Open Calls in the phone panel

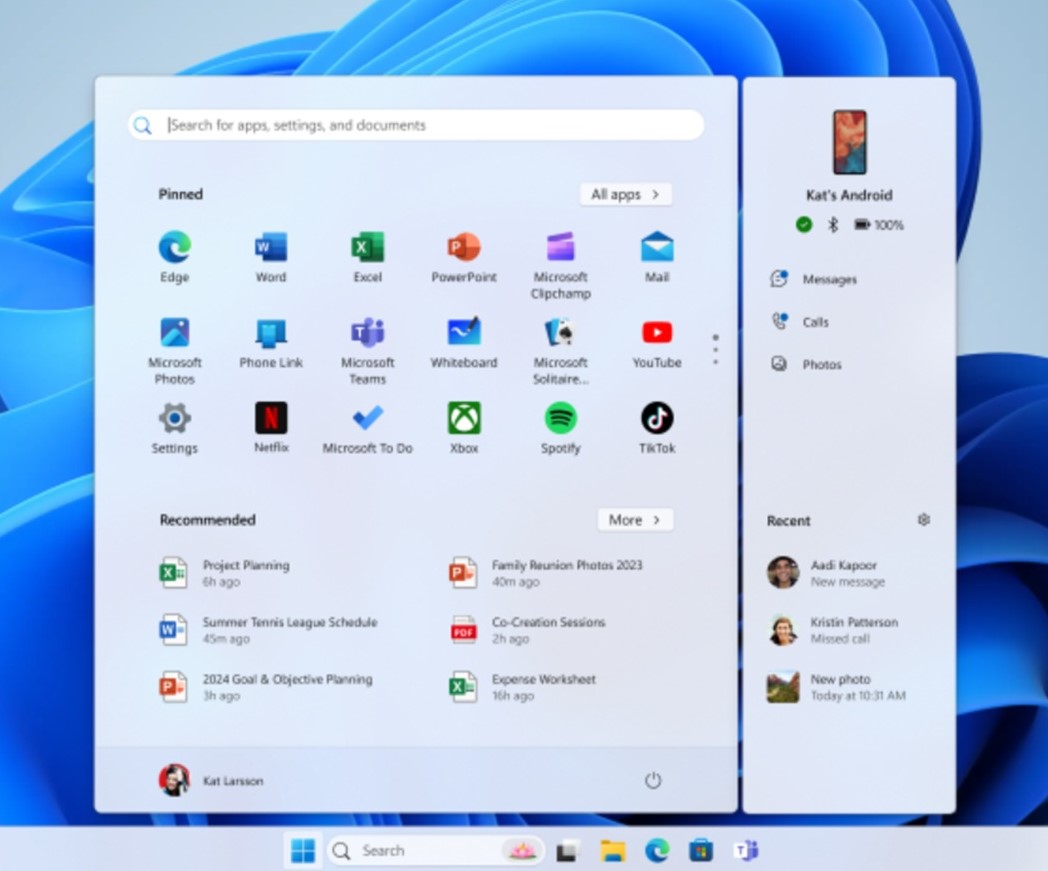tap(815, 322)
